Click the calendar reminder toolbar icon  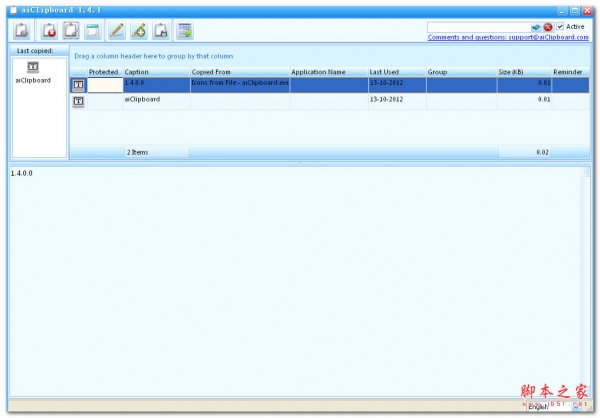pos(93,30)
